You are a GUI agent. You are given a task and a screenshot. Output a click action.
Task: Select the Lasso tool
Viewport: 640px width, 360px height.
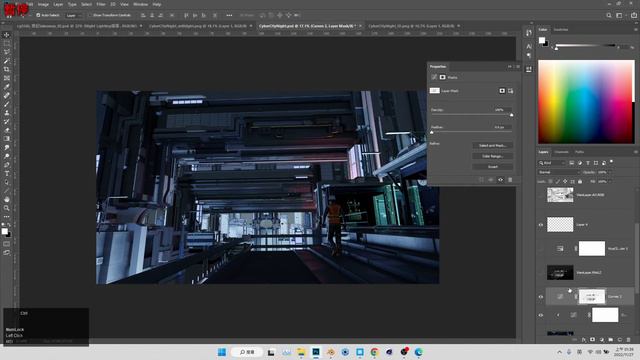[7, 52]
